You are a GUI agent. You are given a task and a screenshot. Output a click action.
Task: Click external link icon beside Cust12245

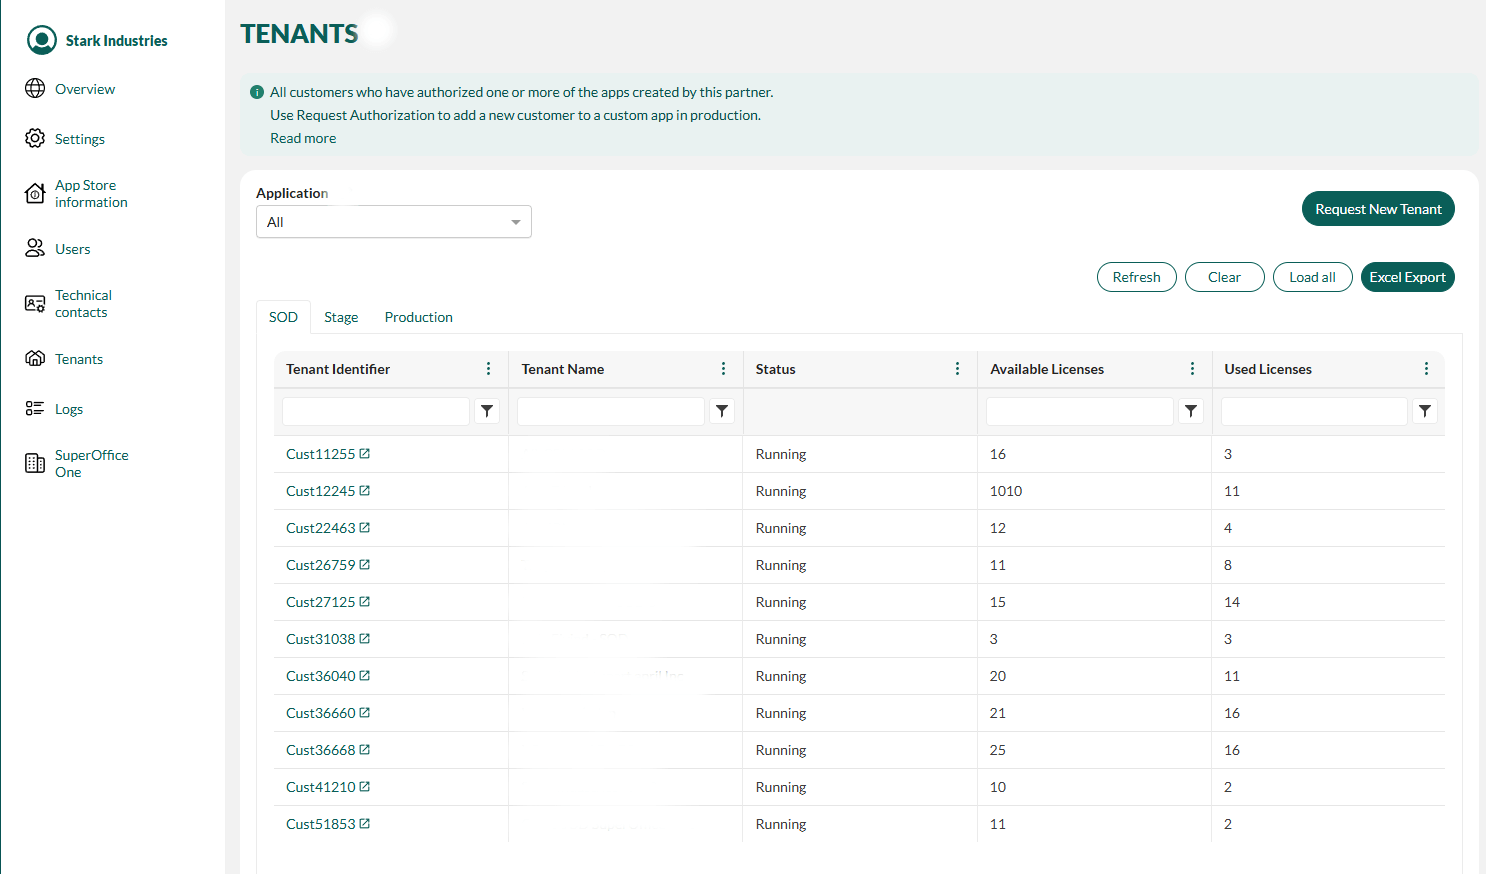(x=365, y=491)
